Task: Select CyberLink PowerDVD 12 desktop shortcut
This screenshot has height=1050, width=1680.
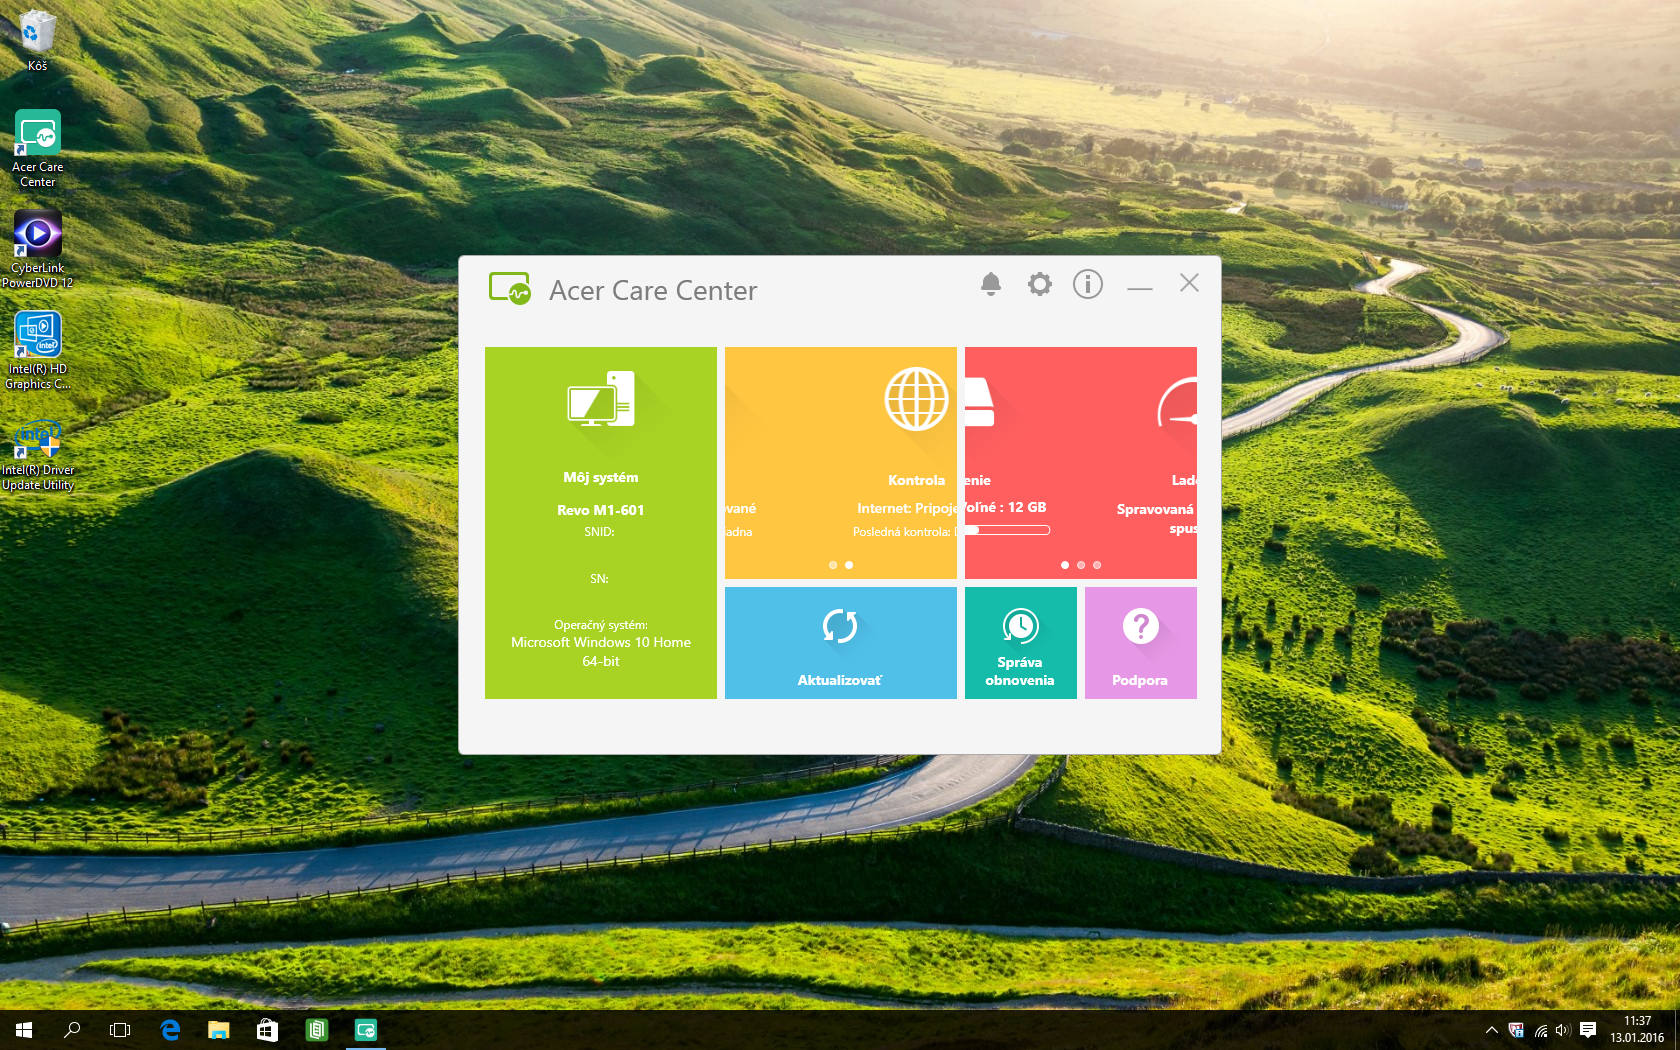Action: click(x=37, y=250)
